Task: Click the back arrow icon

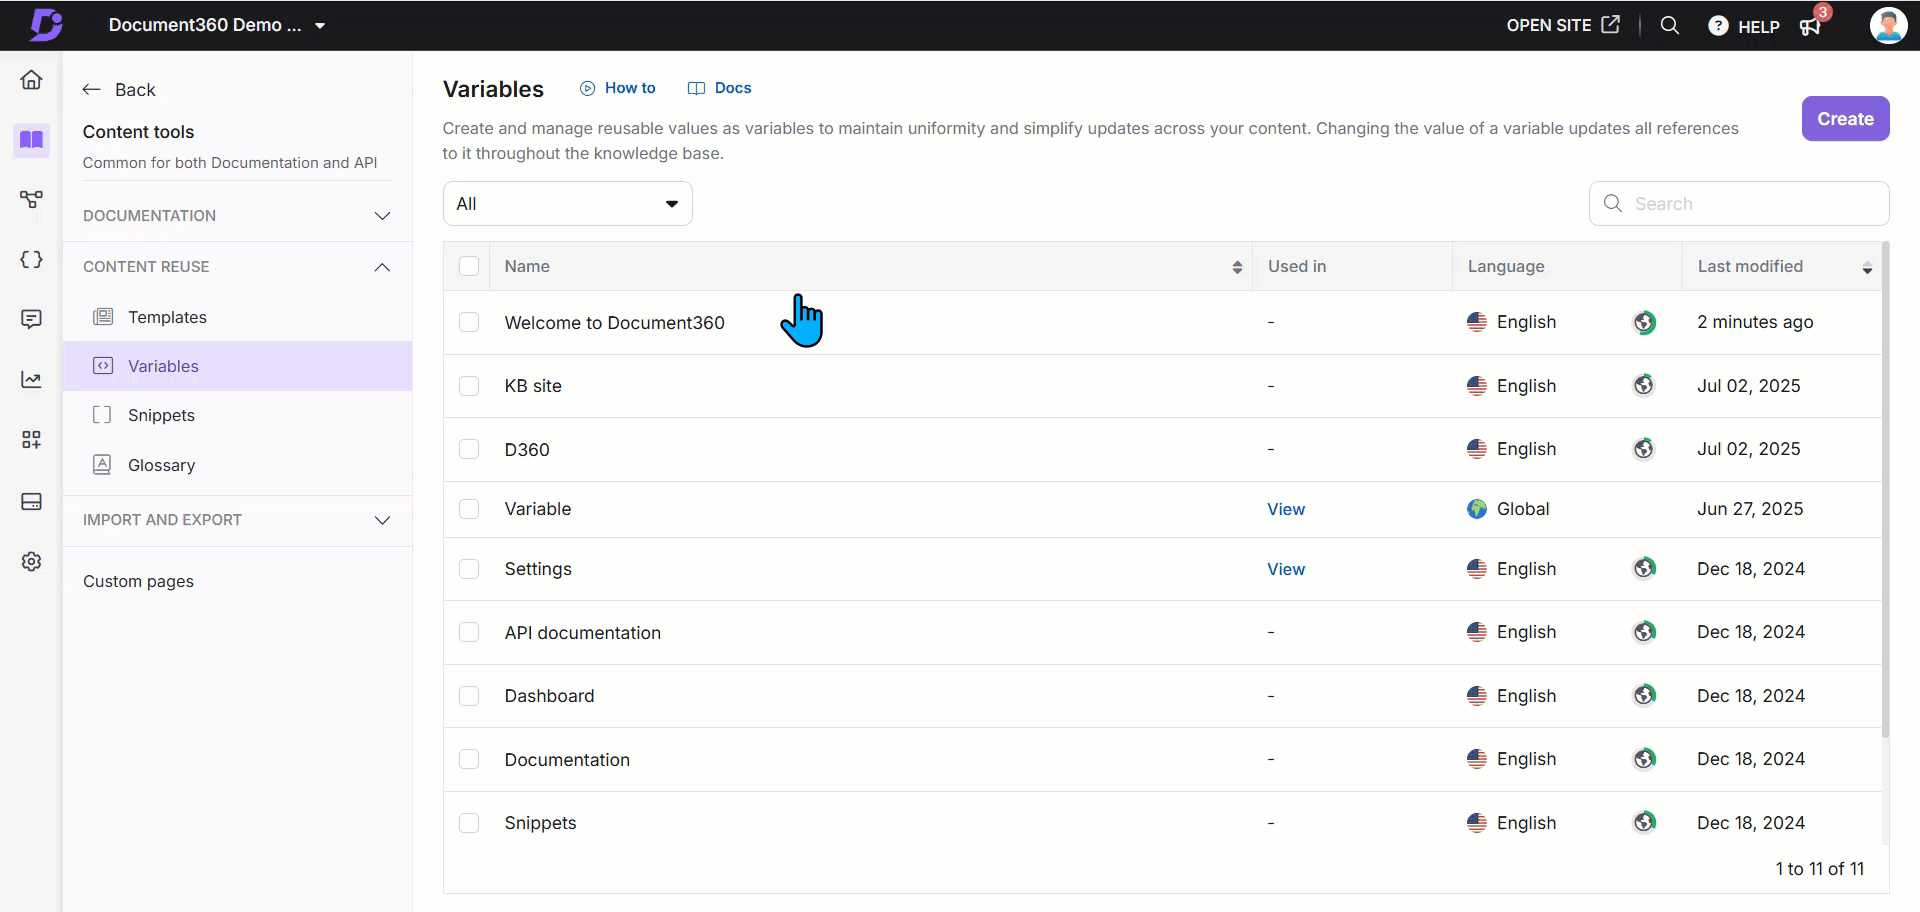Action: point(92,90)
